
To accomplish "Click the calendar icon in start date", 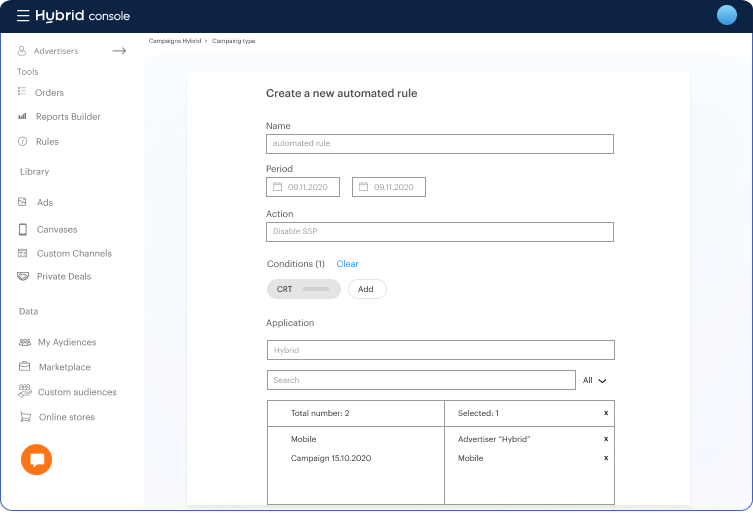I will coord(278,186).
